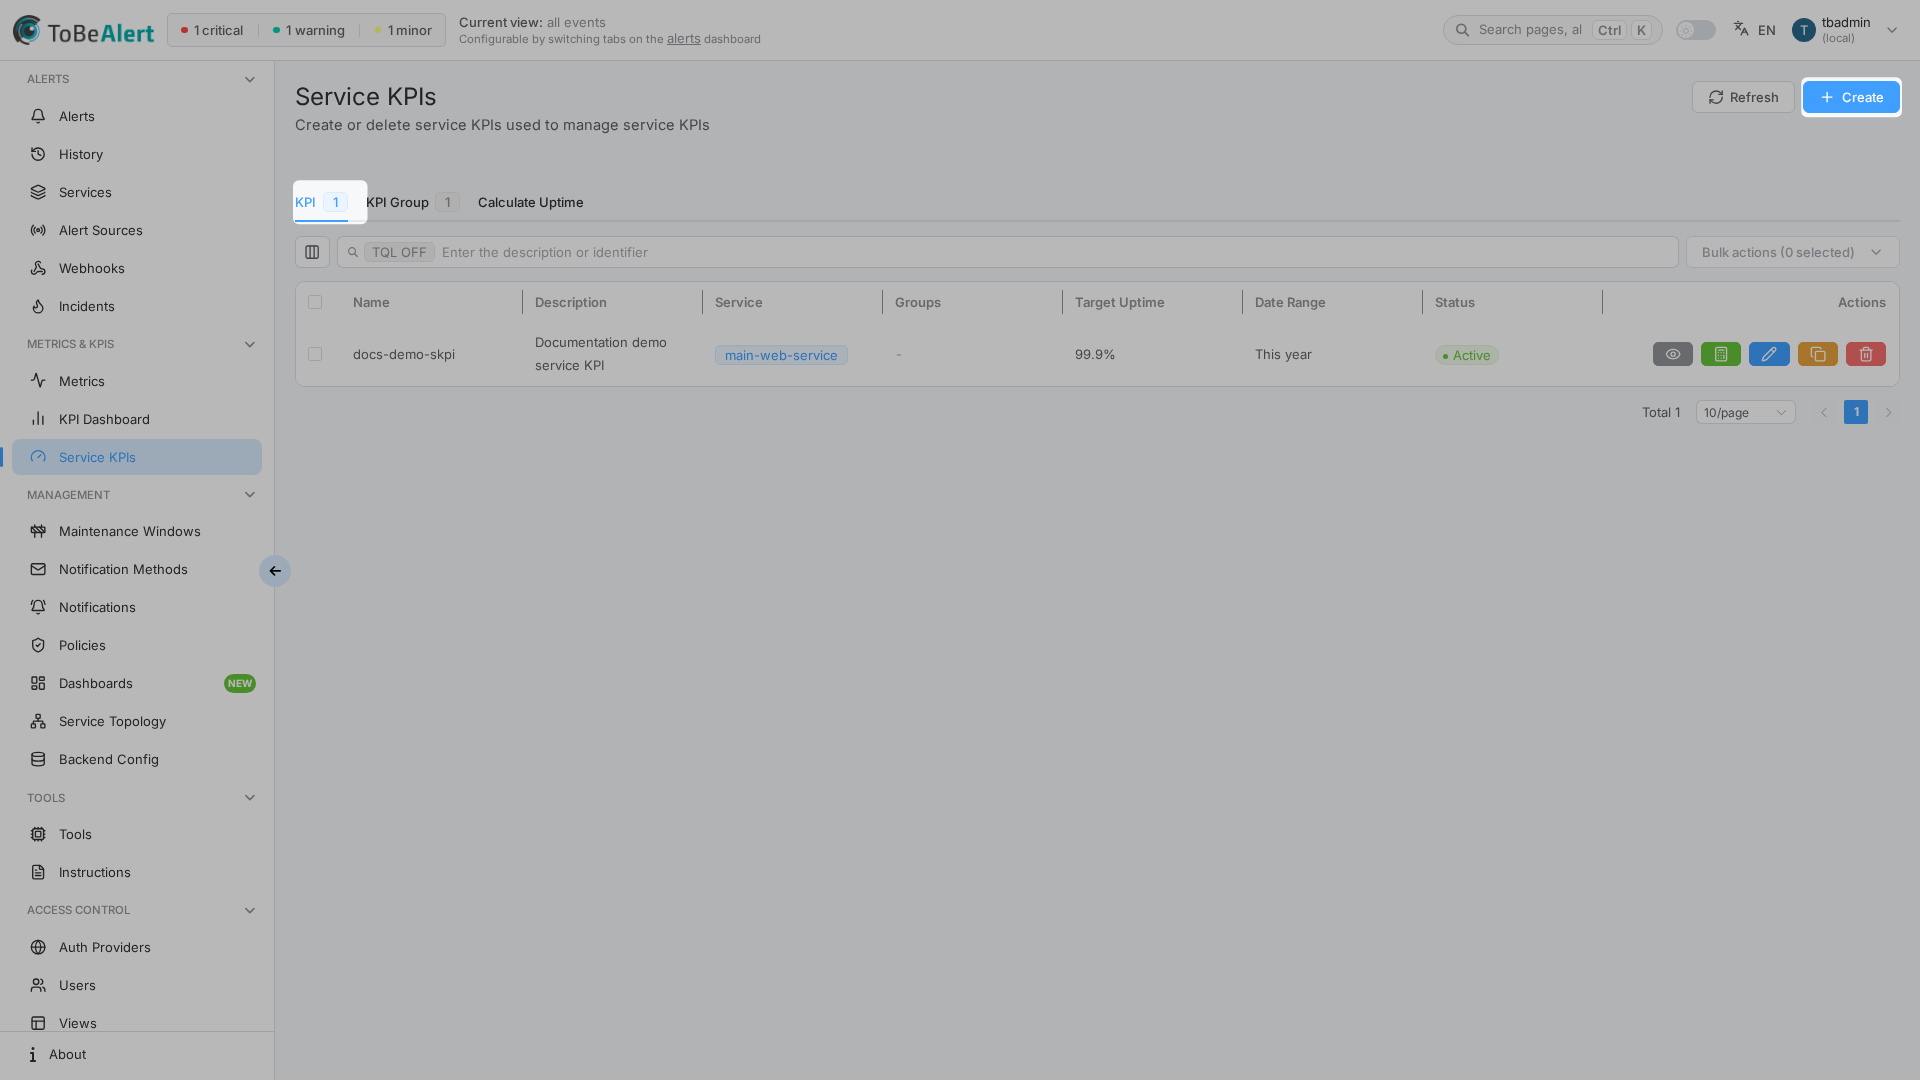Collapse the MANAGEMENT sidebar section

tap(250, 495)
